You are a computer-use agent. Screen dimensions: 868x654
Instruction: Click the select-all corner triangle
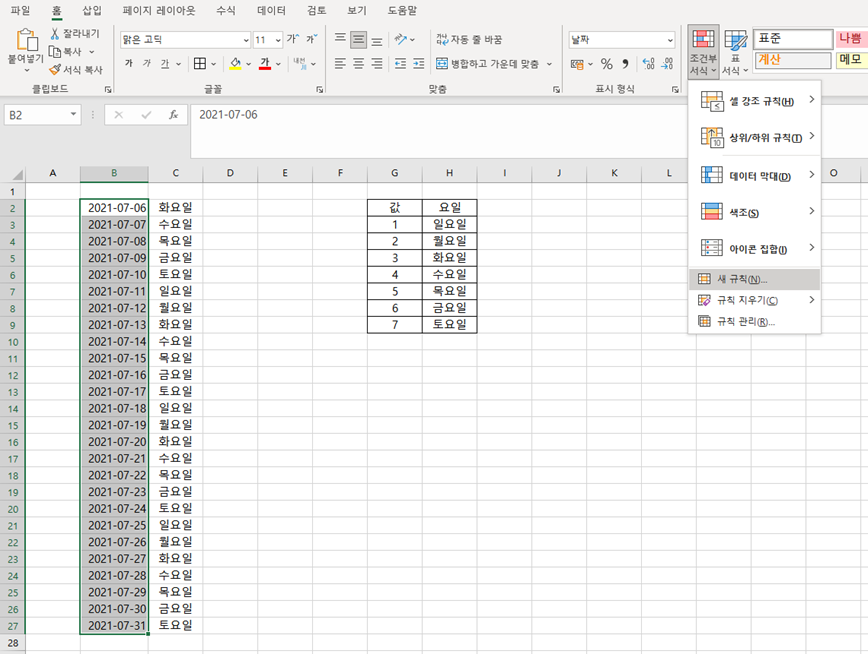pyautogui.click(x=17, y=175)
